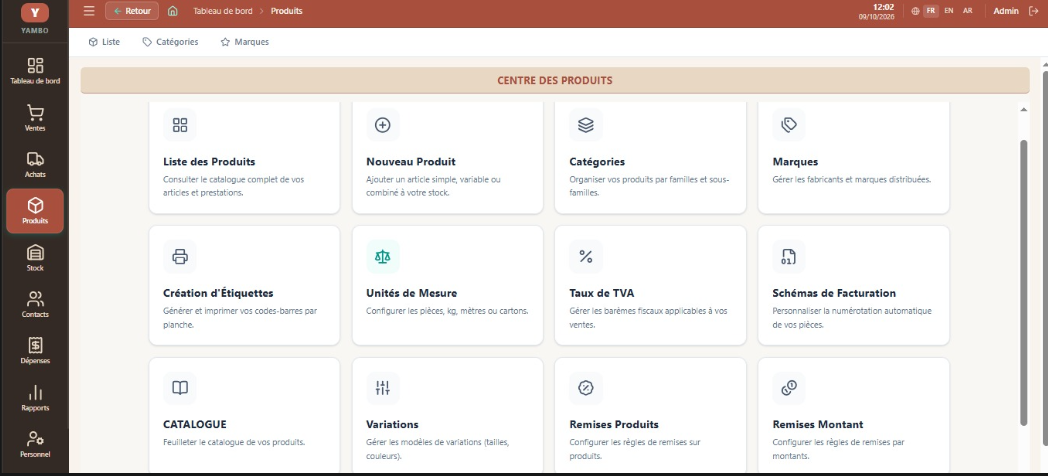Click "Gérer les fabricants et marques distribuées." text

[852, 180]
